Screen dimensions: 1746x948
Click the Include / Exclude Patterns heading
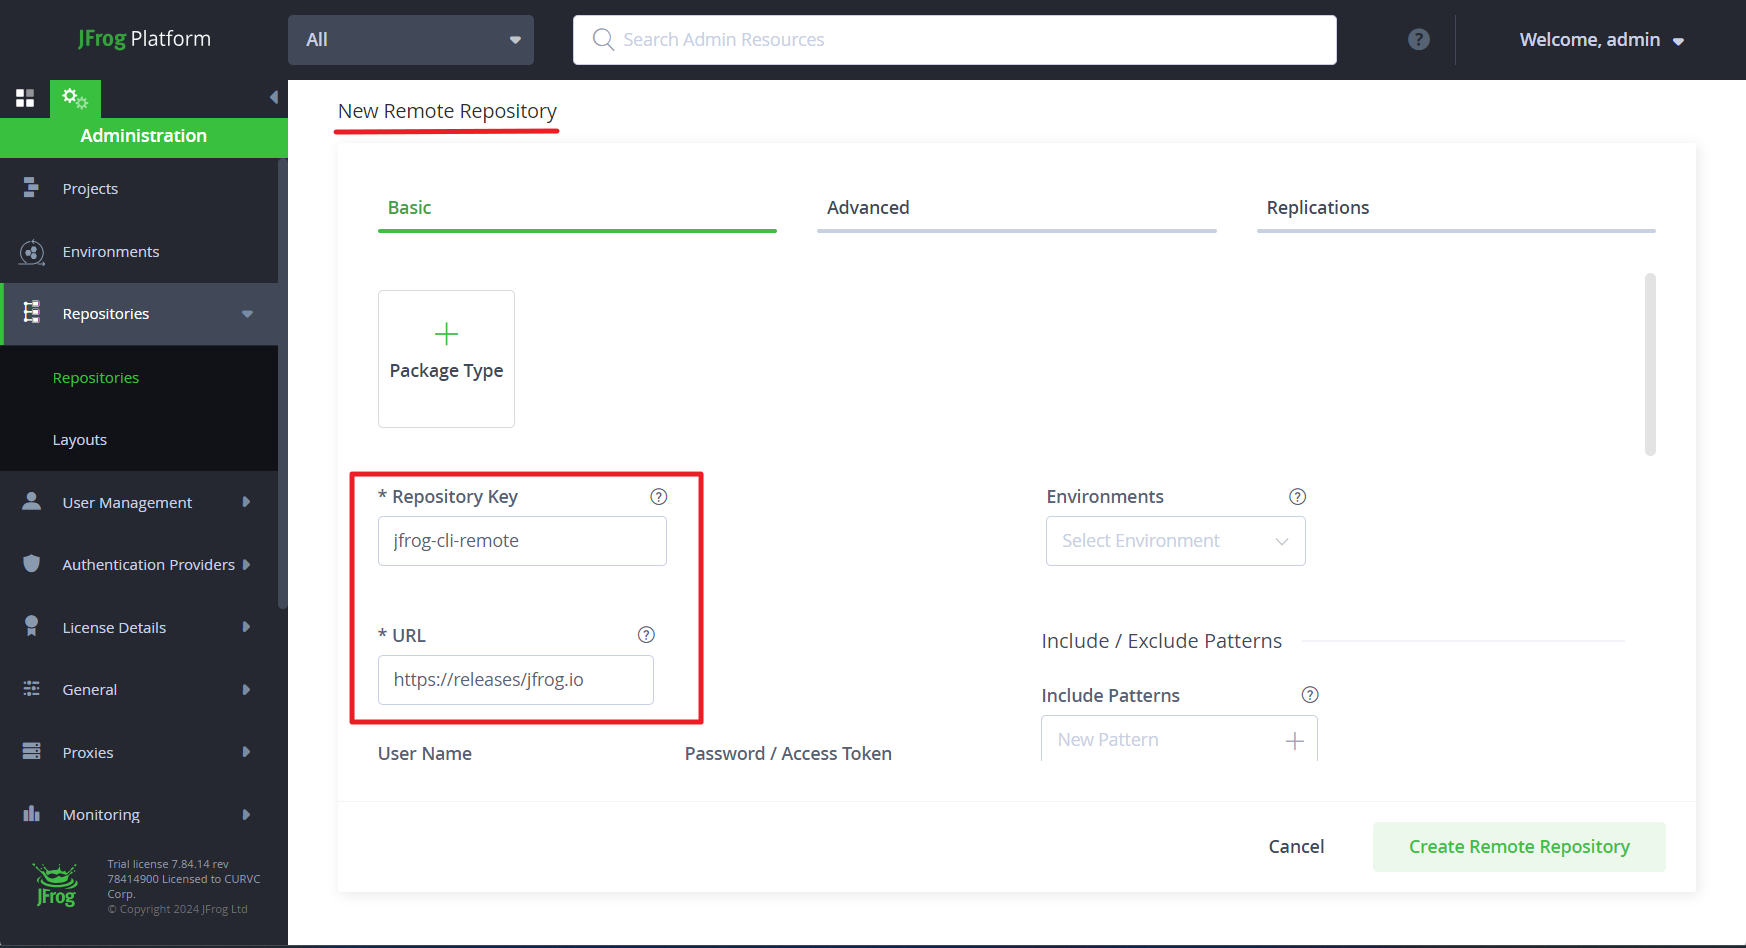pyautogui.click(x=1161, y=641)
